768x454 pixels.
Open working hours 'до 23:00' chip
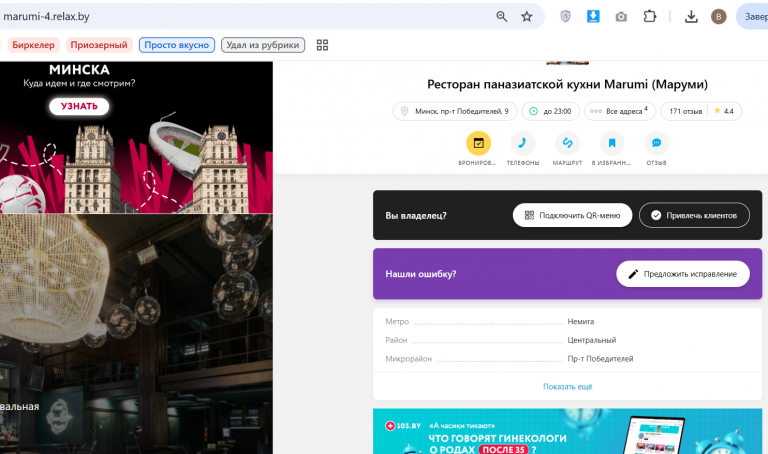pyautogui.click(x=551, y=111)
